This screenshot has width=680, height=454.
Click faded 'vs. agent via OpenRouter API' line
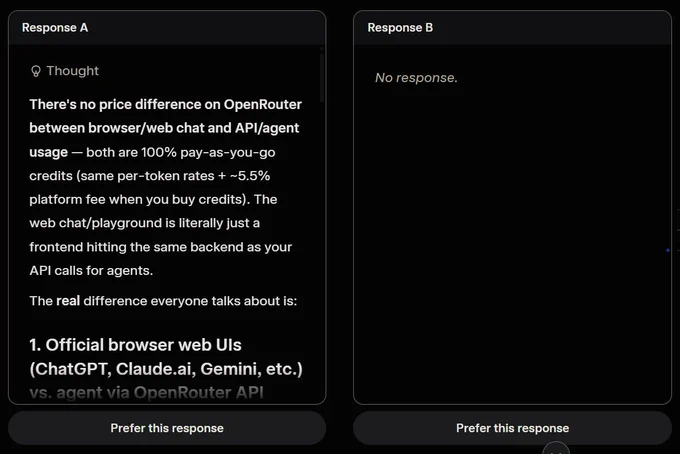pos(146,392)
